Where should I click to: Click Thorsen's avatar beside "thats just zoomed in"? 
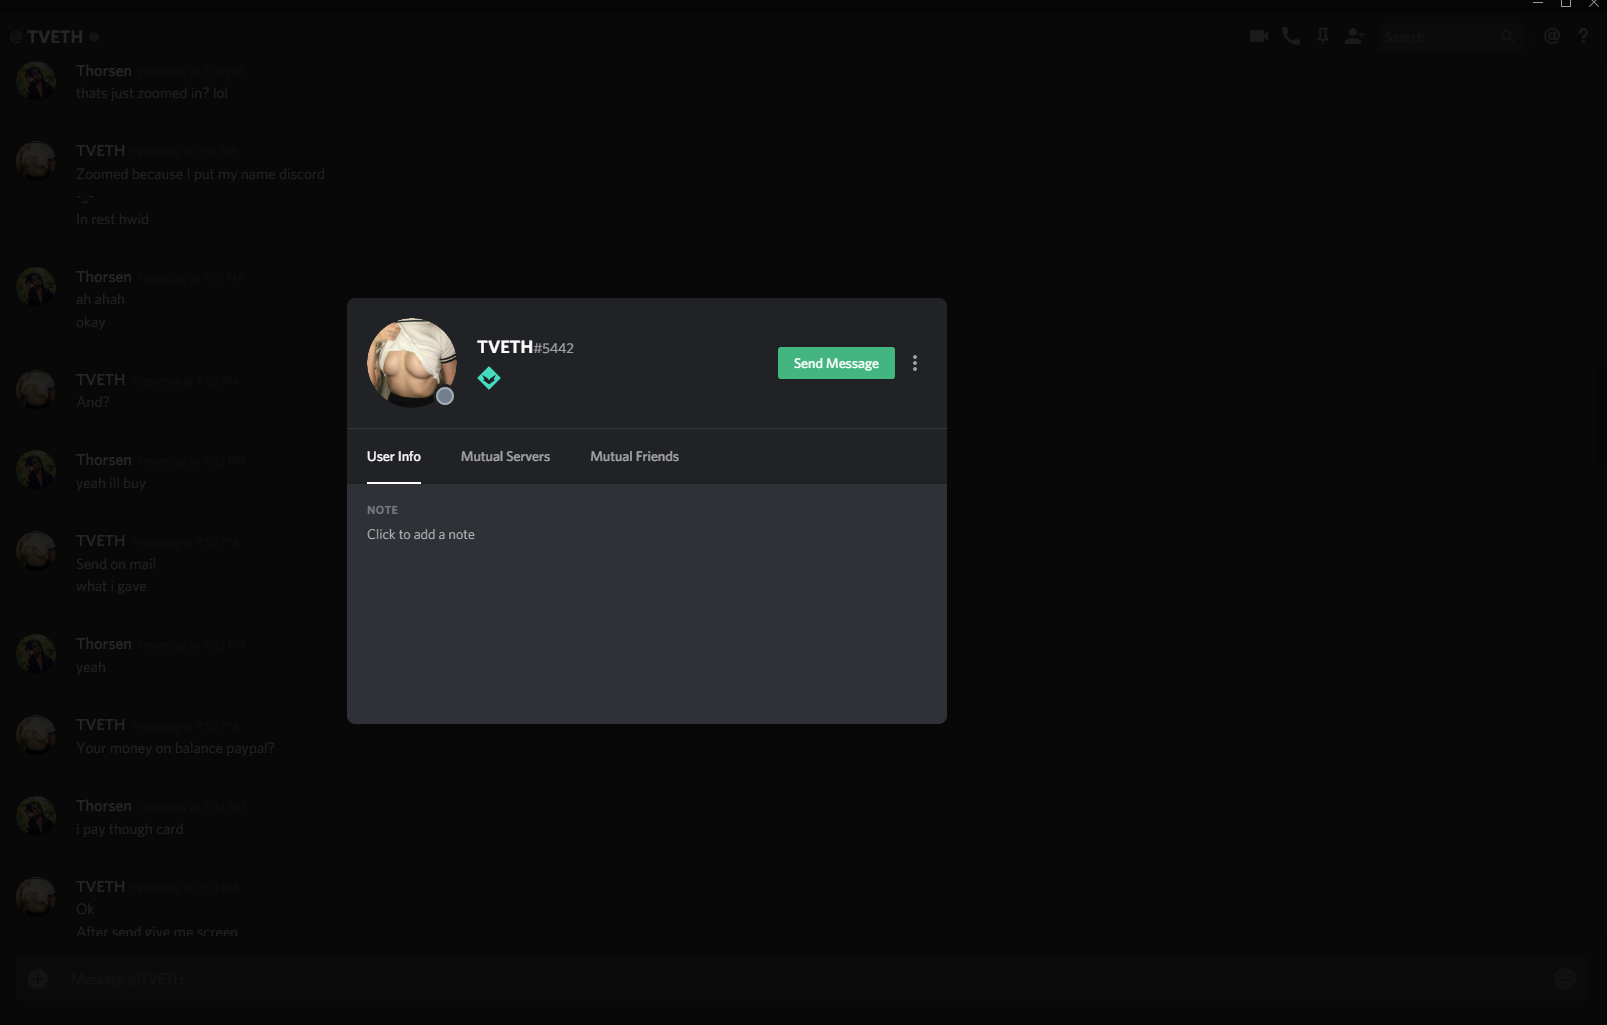tap(36, 81)
